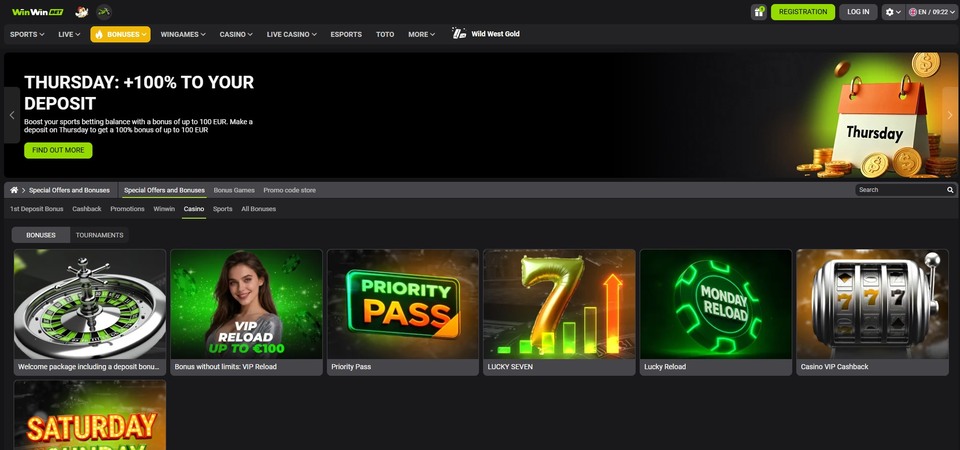Click the WinWin Bet logo
This screenshot has width=960, height=450.
click(x=38, y=12)
